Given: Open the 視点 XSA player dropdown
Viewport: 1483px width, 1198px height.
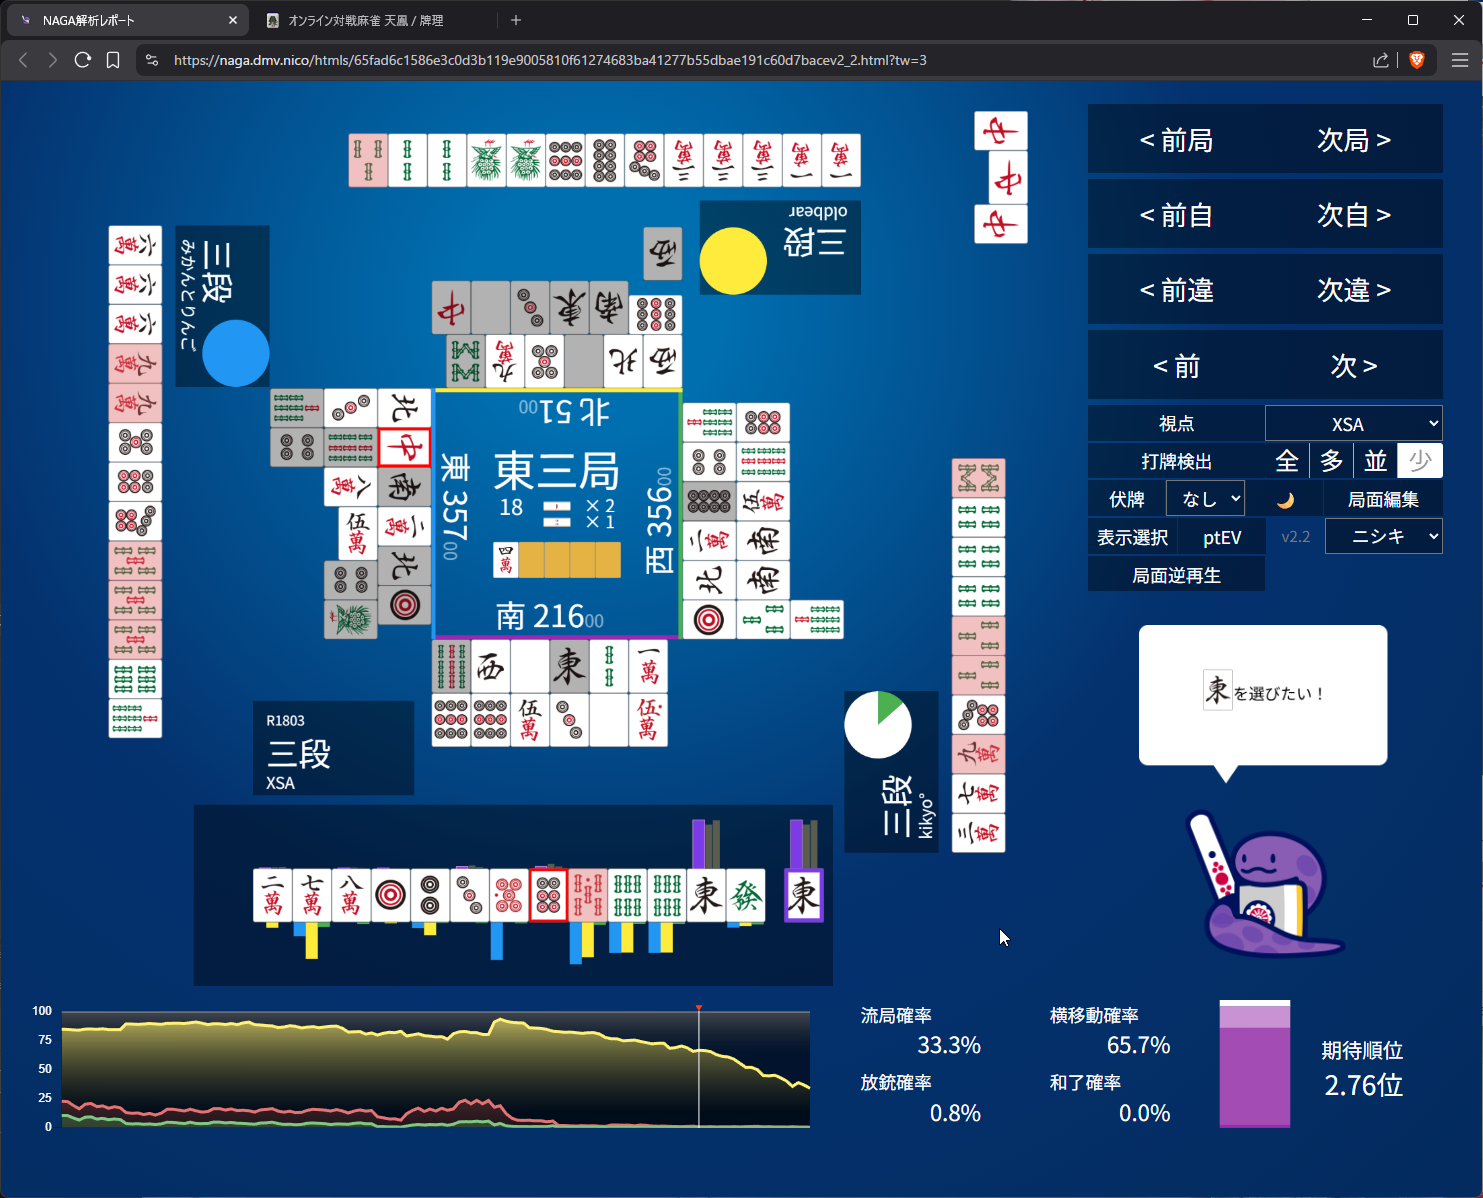Looking at the screenshot, I should 1353,424.
